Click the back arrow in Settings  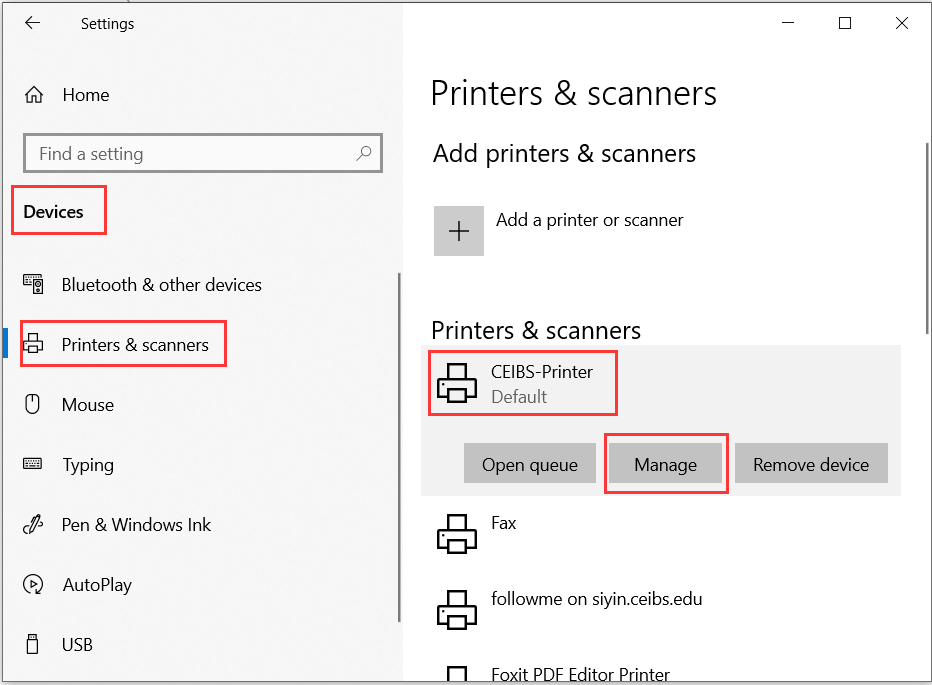32,22
